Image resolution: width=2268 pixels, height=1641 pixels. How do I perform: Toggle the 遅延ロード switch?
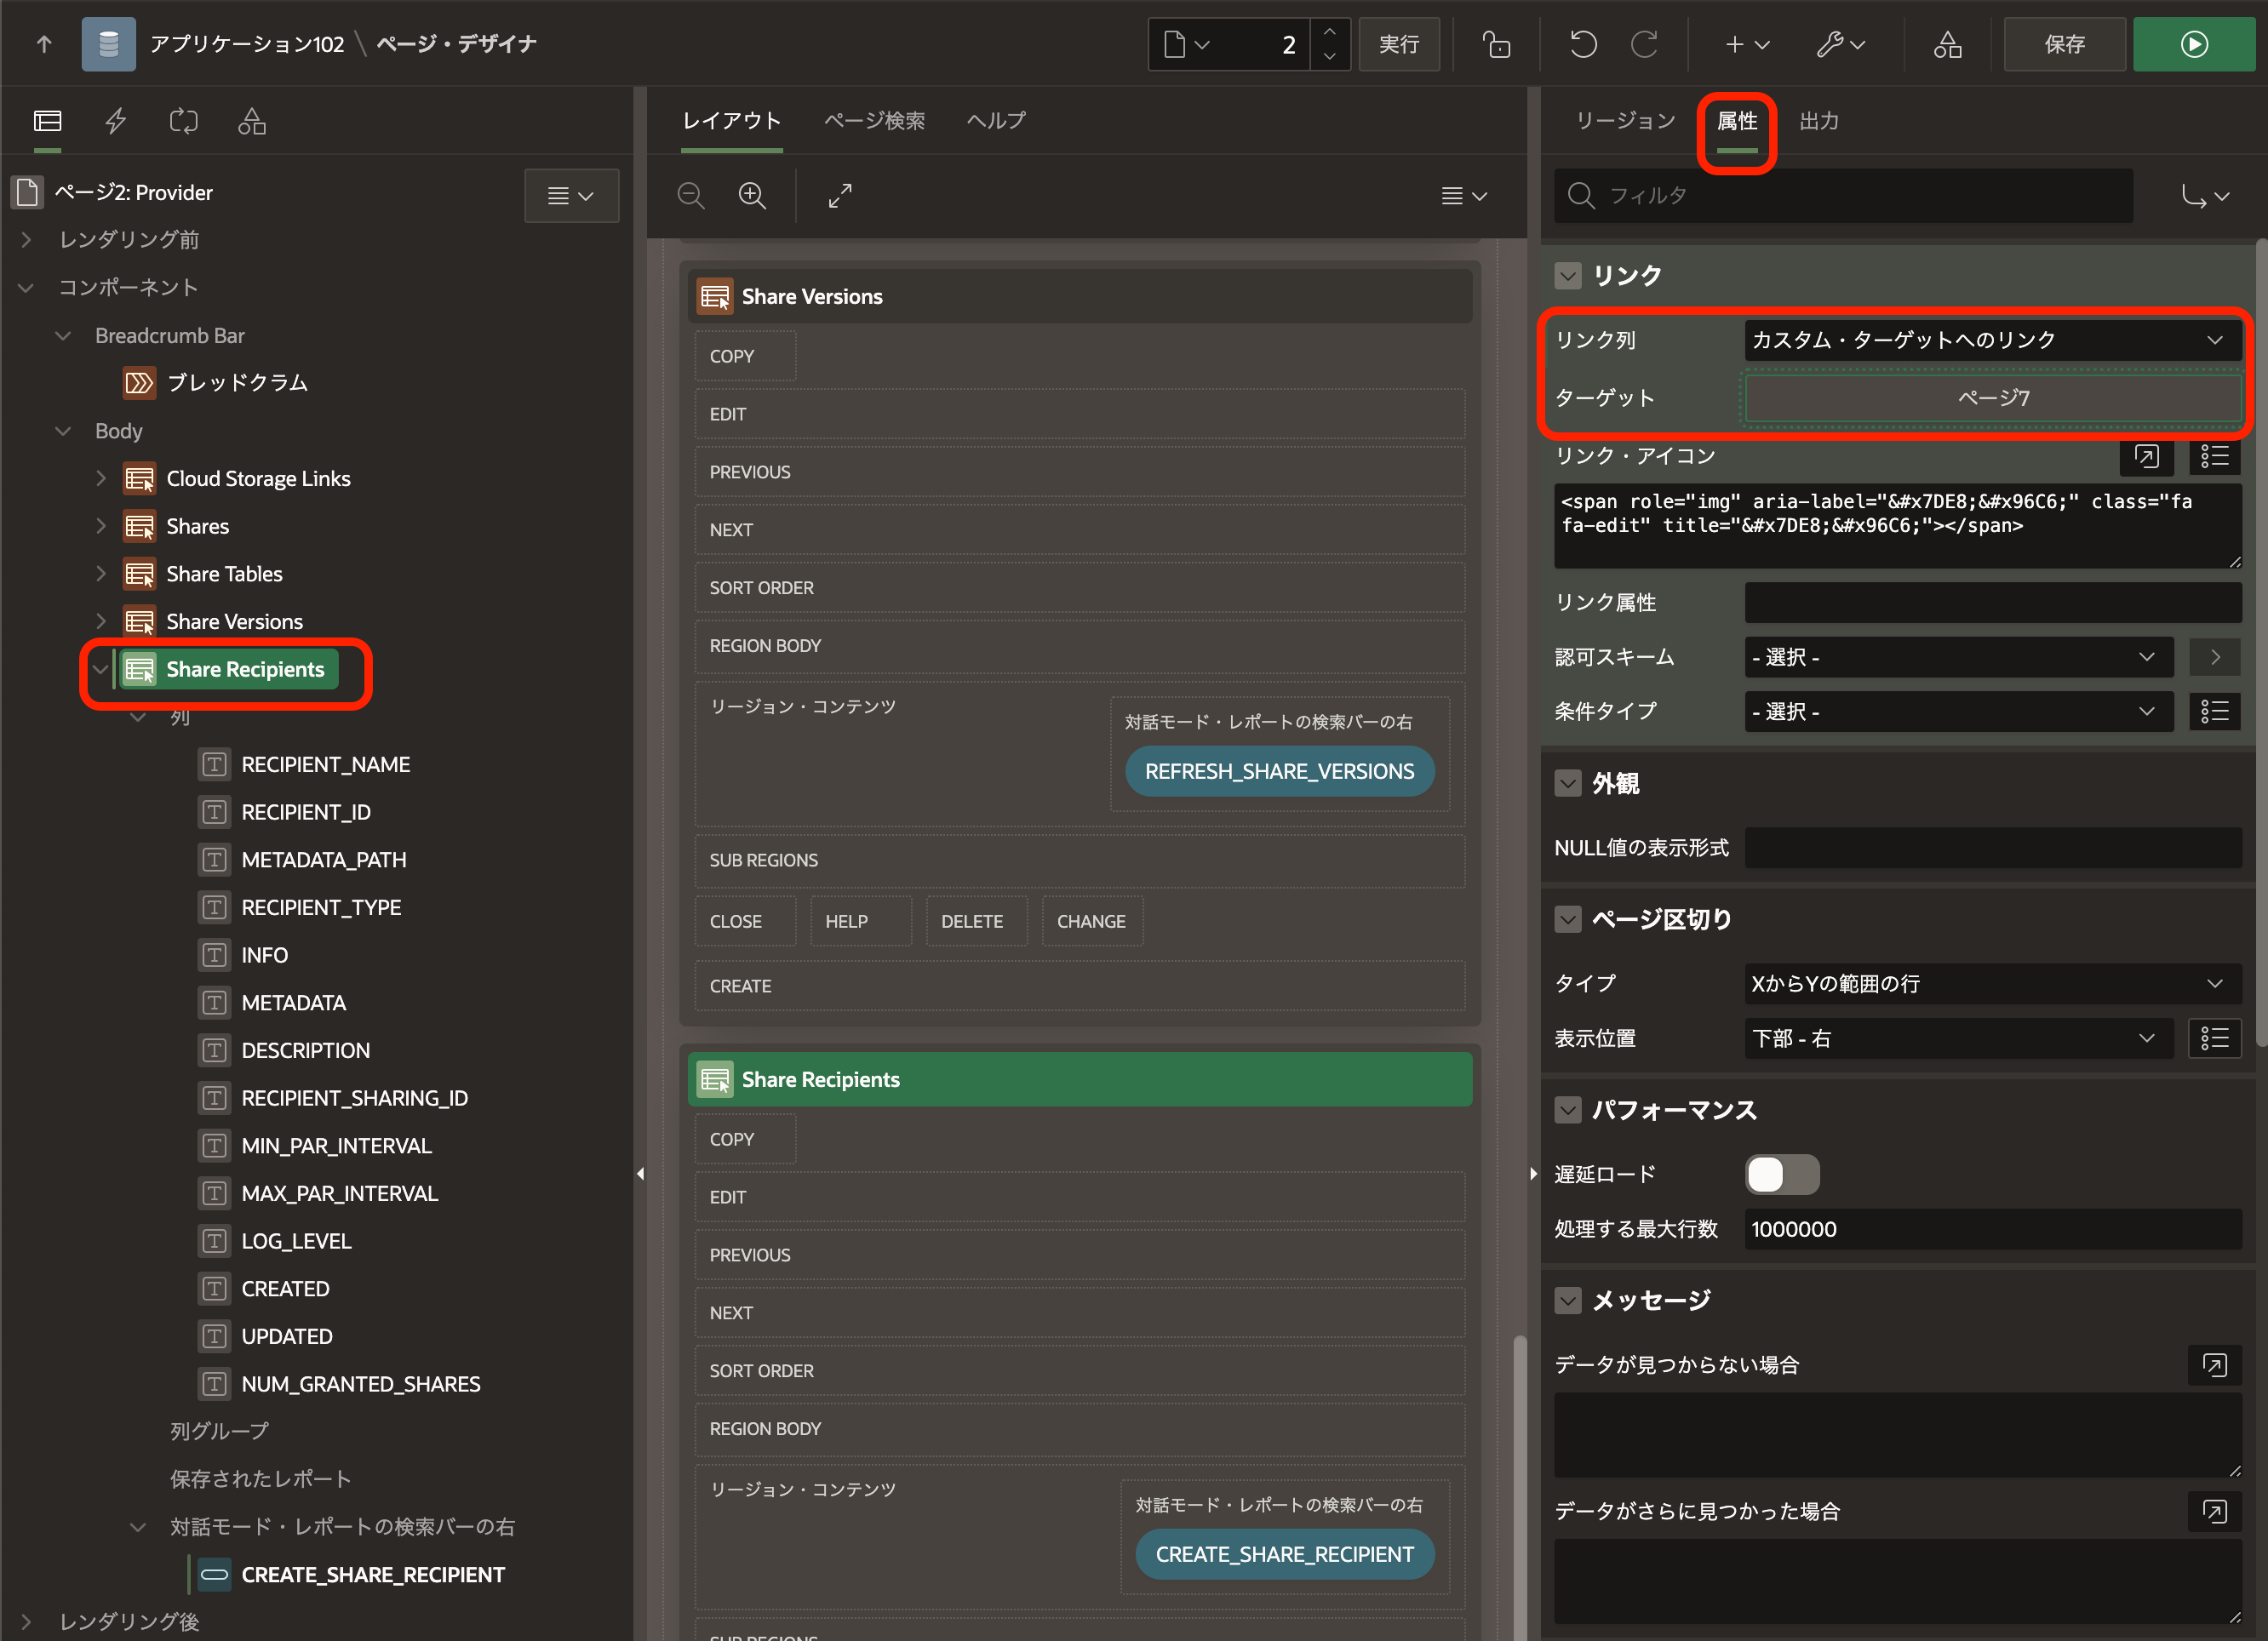pos(1781,1174)
